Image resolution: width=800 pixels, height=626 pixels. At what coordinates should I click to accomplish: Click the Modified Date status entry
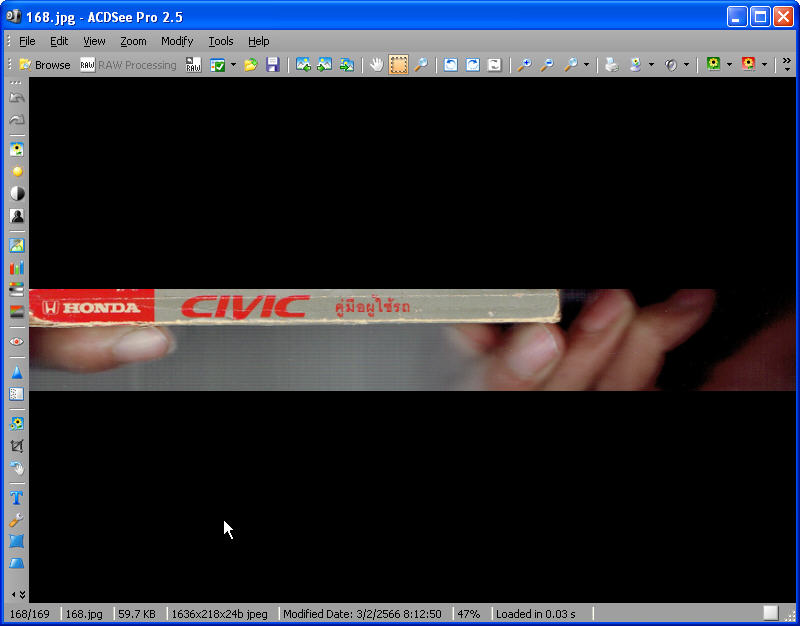click(x=363, y=614)
